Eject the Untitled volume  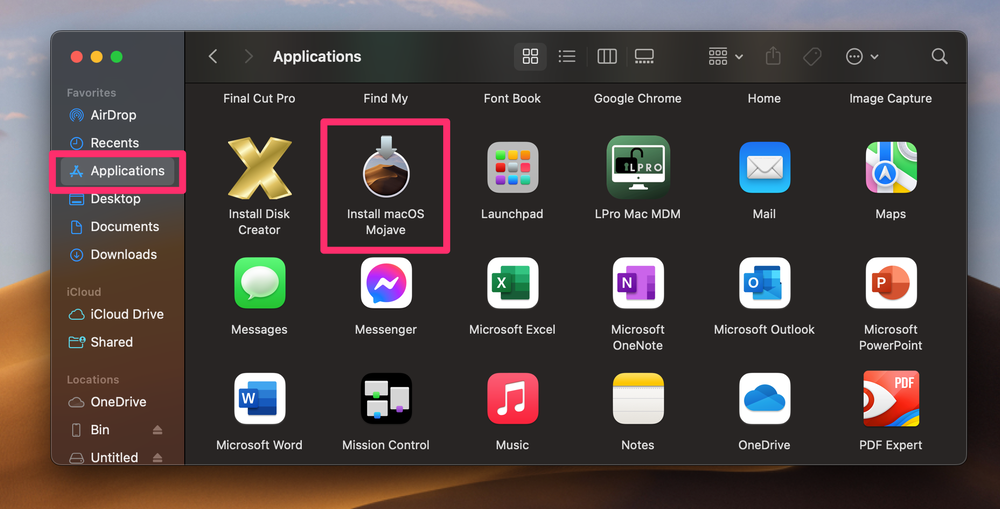coord(157,458)
